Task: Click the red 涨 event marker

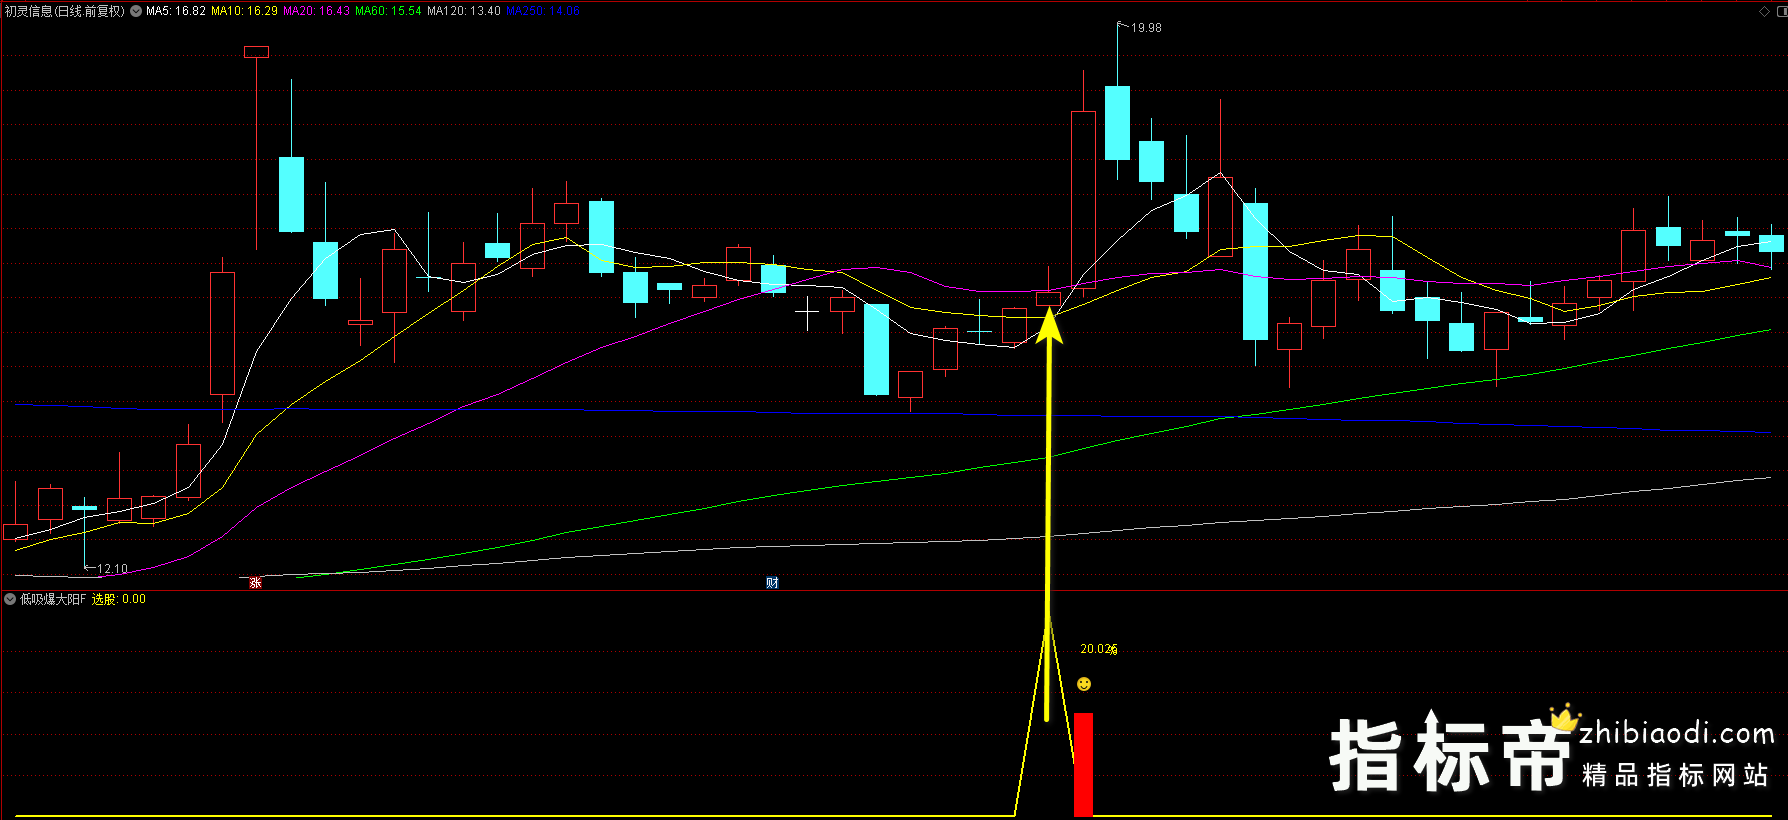Action: (x=256, y=583)
